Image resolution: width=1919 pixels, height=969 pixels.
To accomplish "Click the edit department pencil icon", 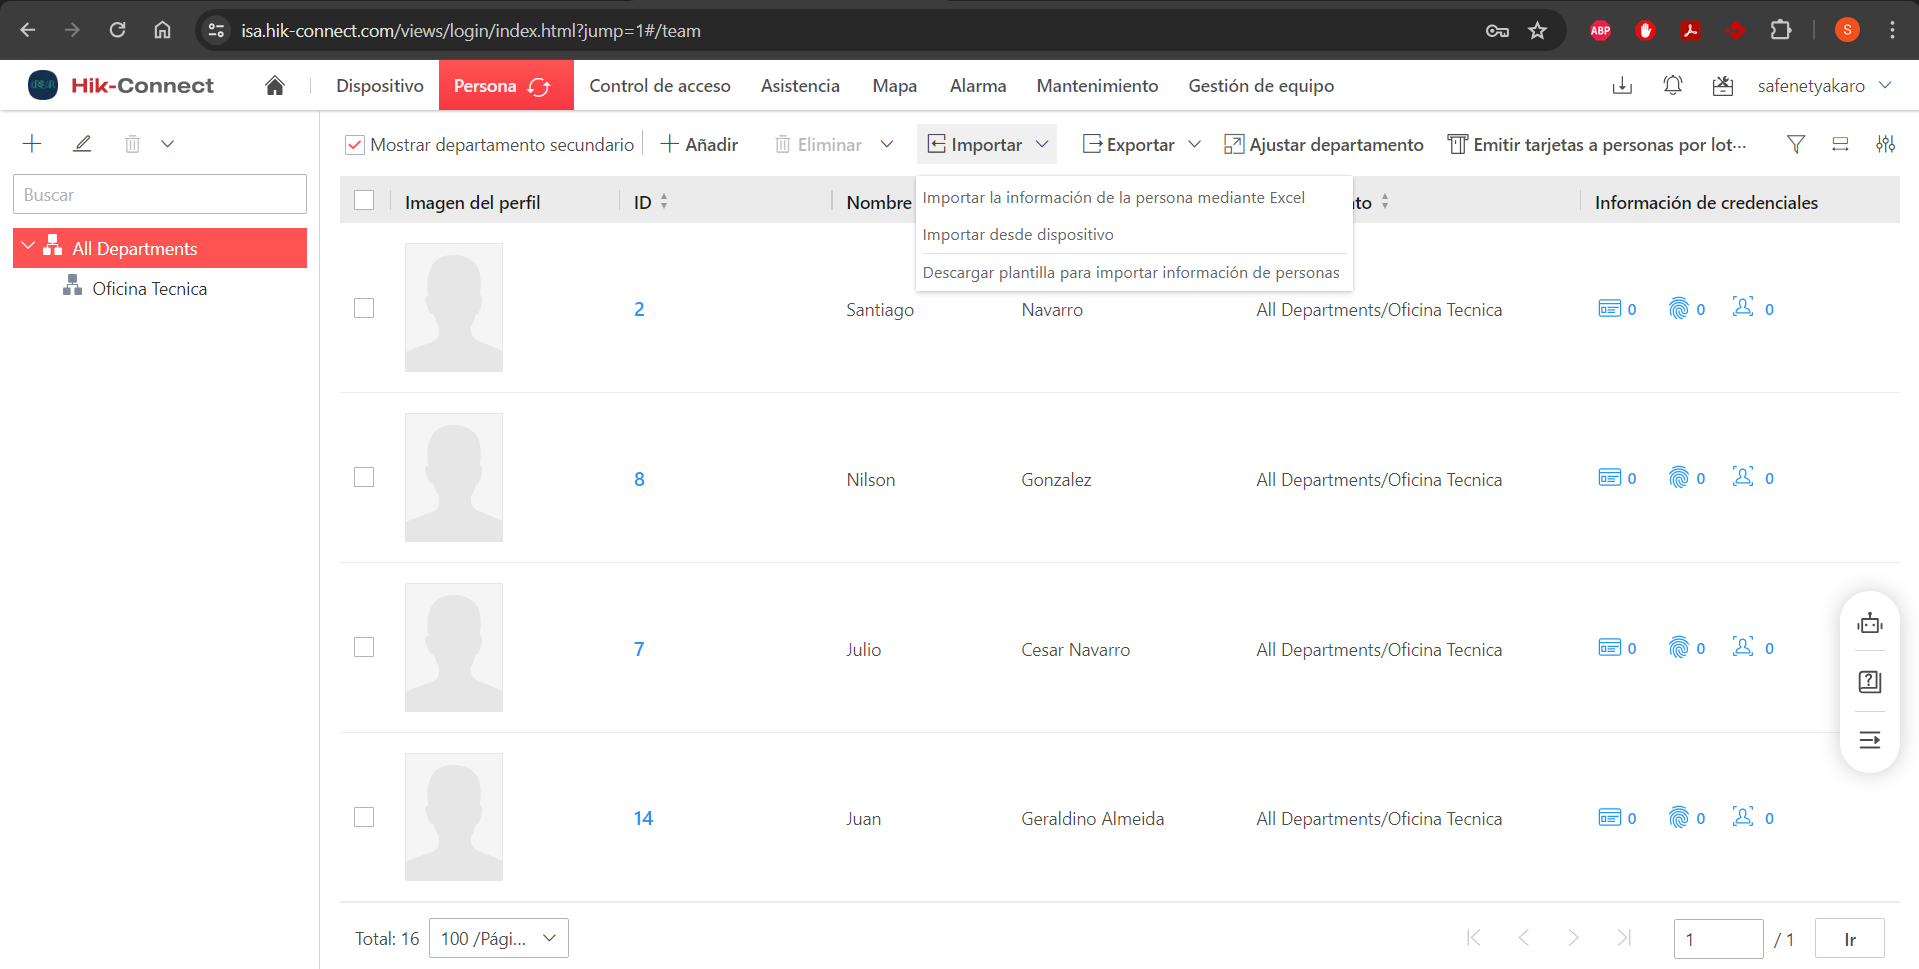I will pos(82,144).
